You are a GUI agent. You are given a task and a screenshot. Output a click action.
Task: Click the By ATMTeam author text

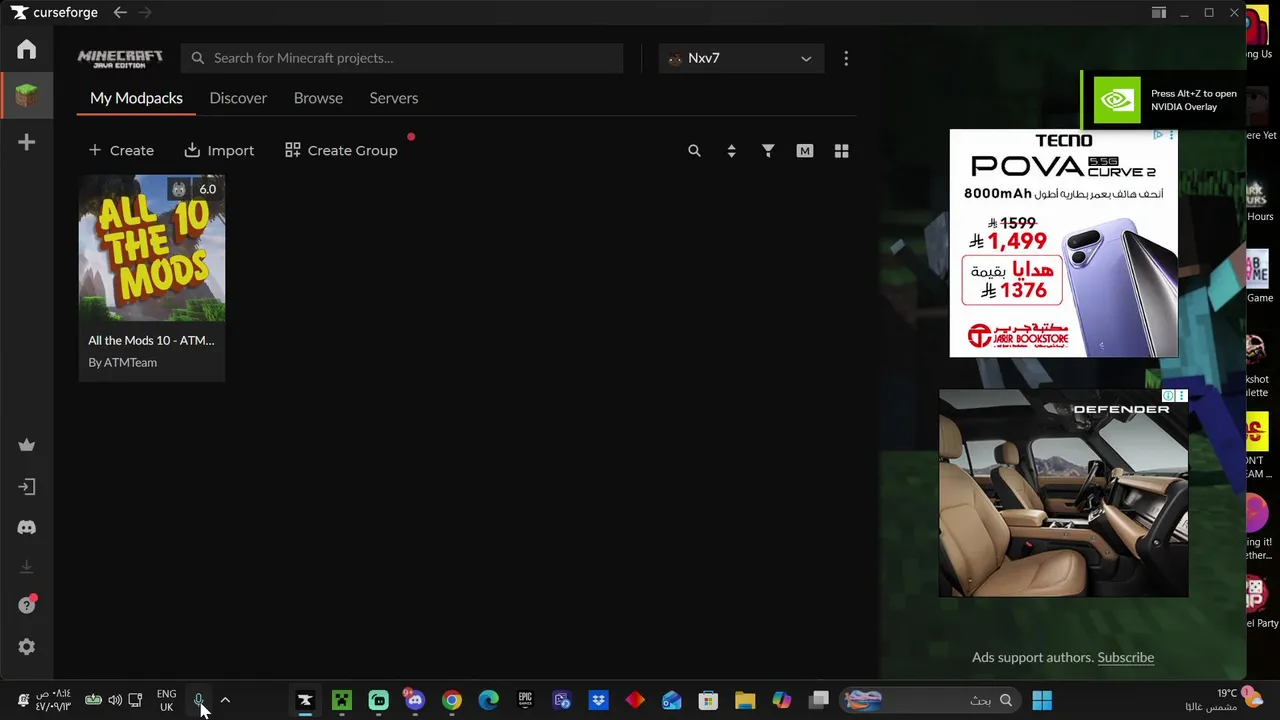[123, 362]
